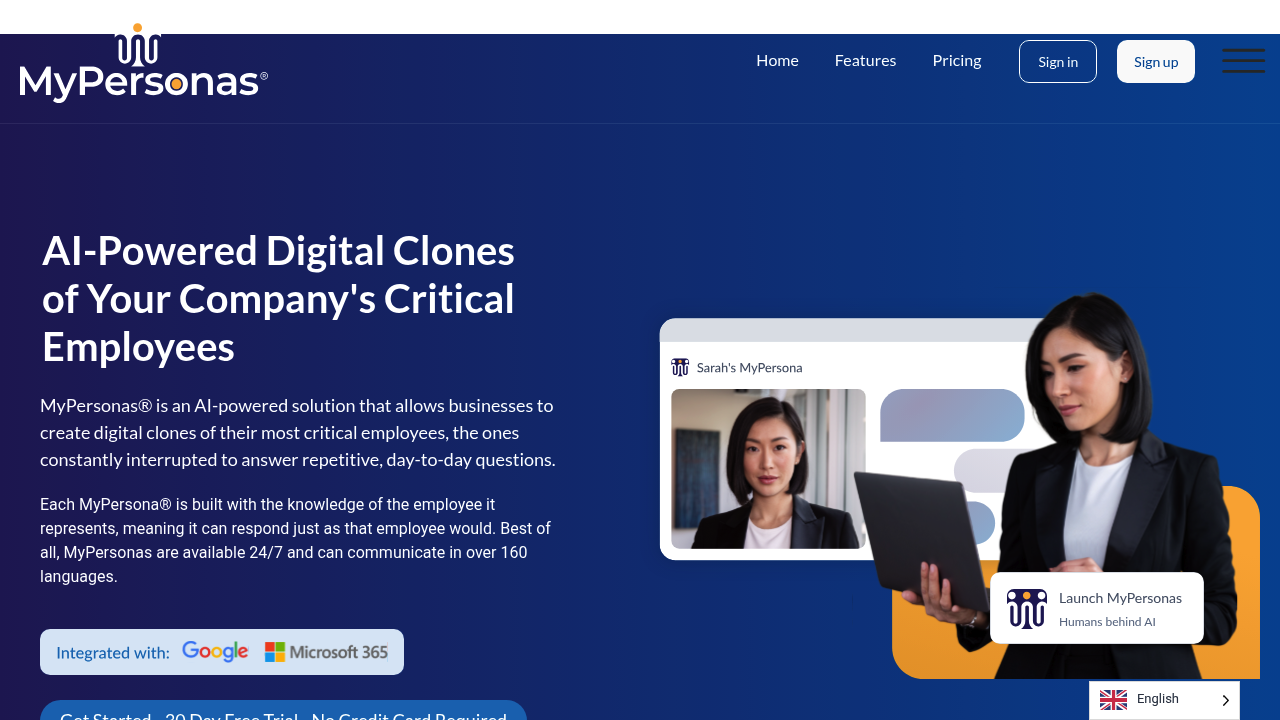
Task: Click the Microsoft 365 logo
Action: [326, 652]
